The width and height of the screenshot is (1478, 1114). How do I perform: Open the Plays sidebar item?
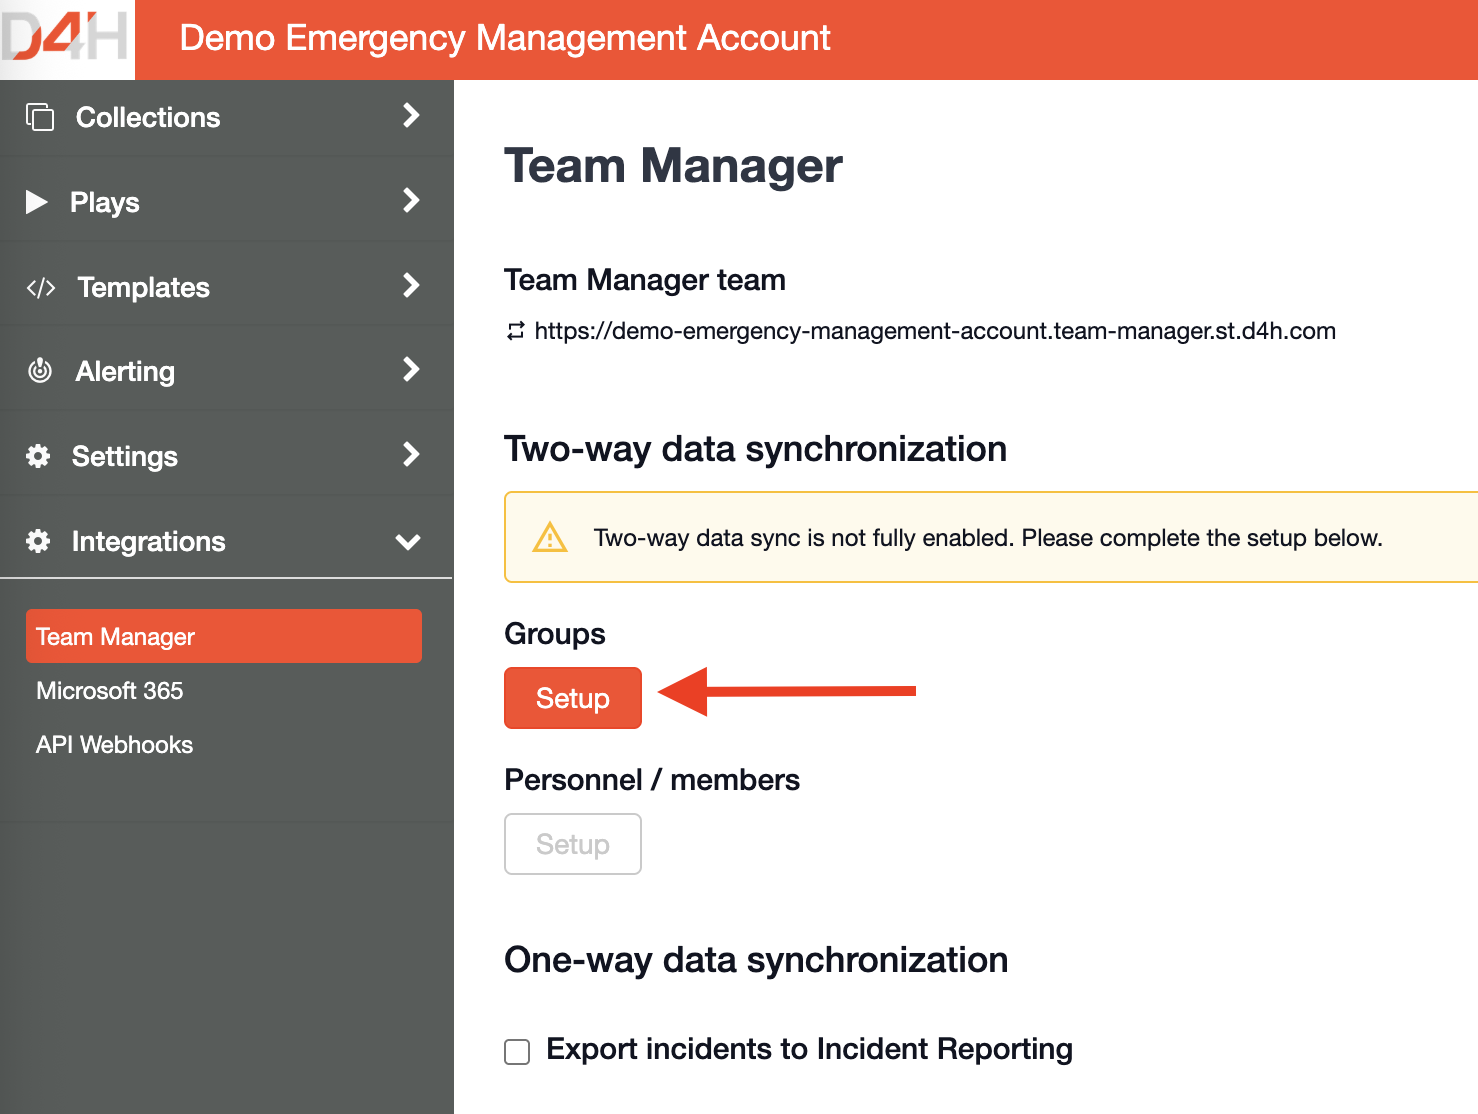pyautogui.click(x=226, y=202)
